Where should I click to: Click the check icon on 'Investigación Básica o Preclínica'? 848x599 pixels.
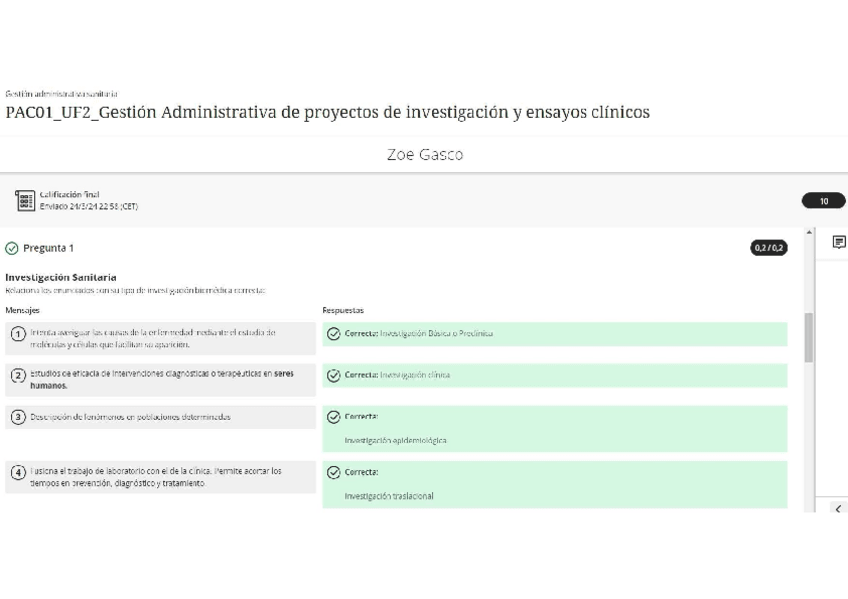pos(332,334)
